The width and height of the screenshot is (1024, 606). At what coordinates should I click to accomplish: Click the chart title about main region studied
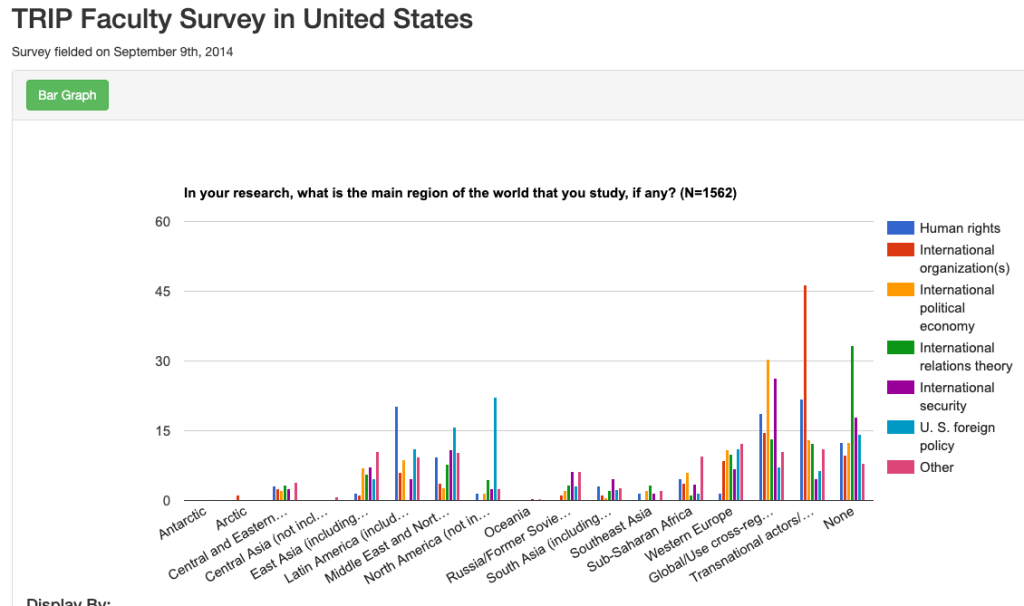click(x=460, y=193)
